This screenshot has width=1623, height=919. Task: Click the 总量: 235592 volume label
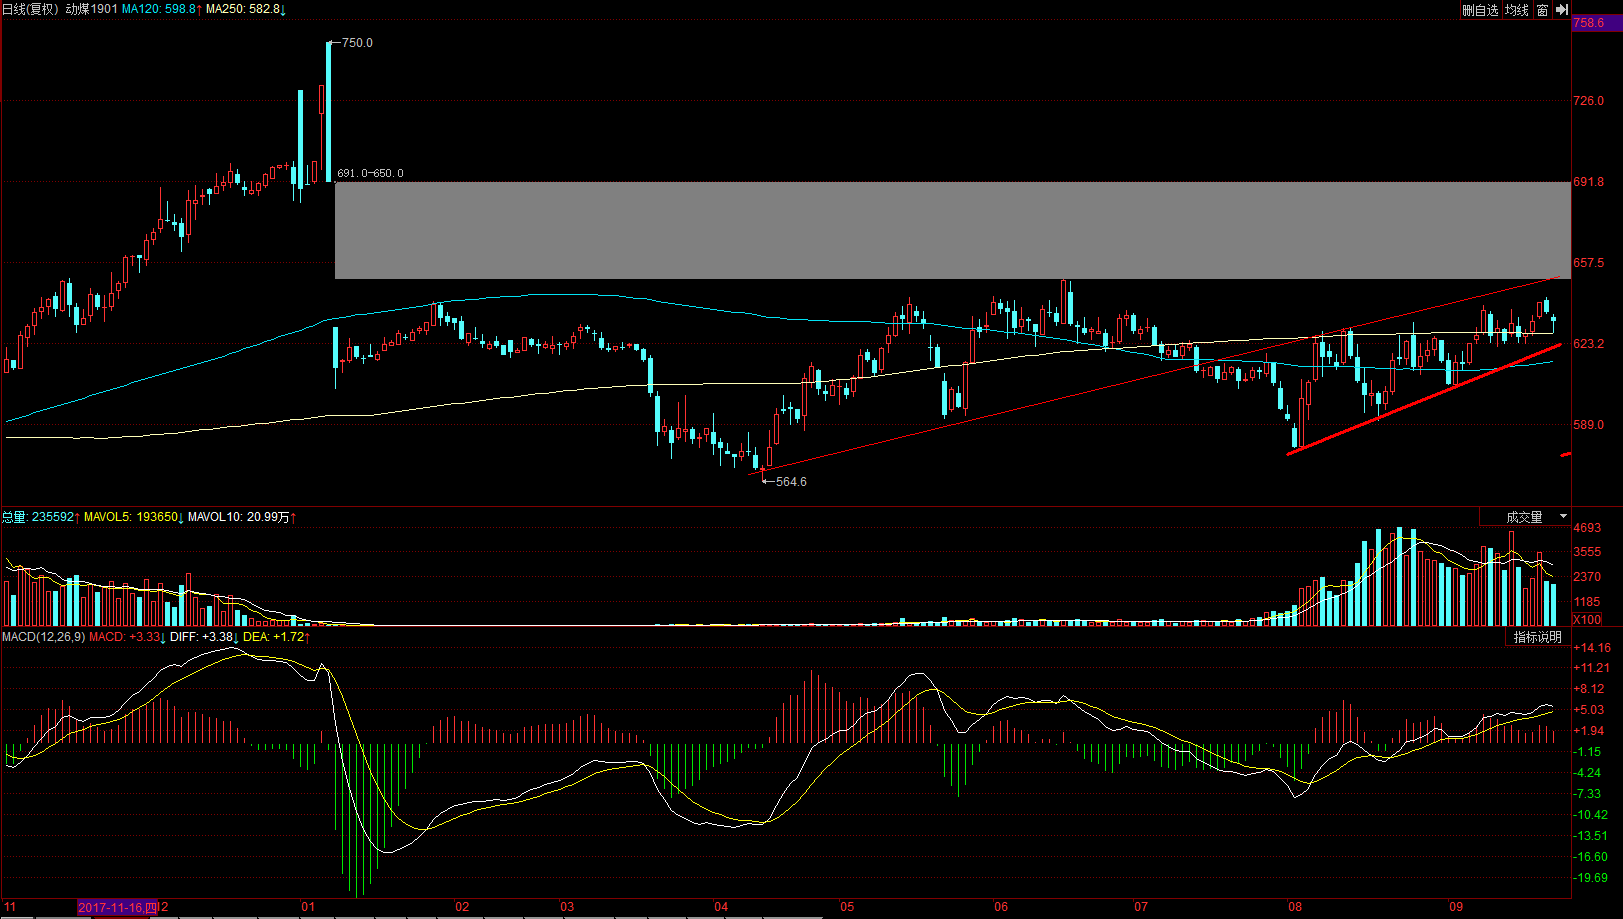pos(41,517)
